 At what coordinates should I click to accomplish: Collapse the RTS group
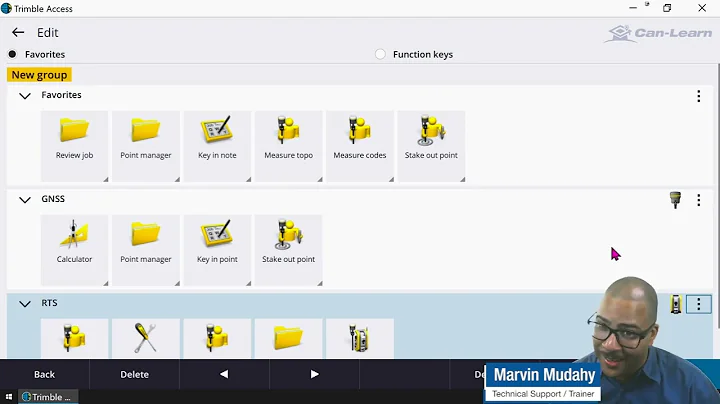click(25, 303)
